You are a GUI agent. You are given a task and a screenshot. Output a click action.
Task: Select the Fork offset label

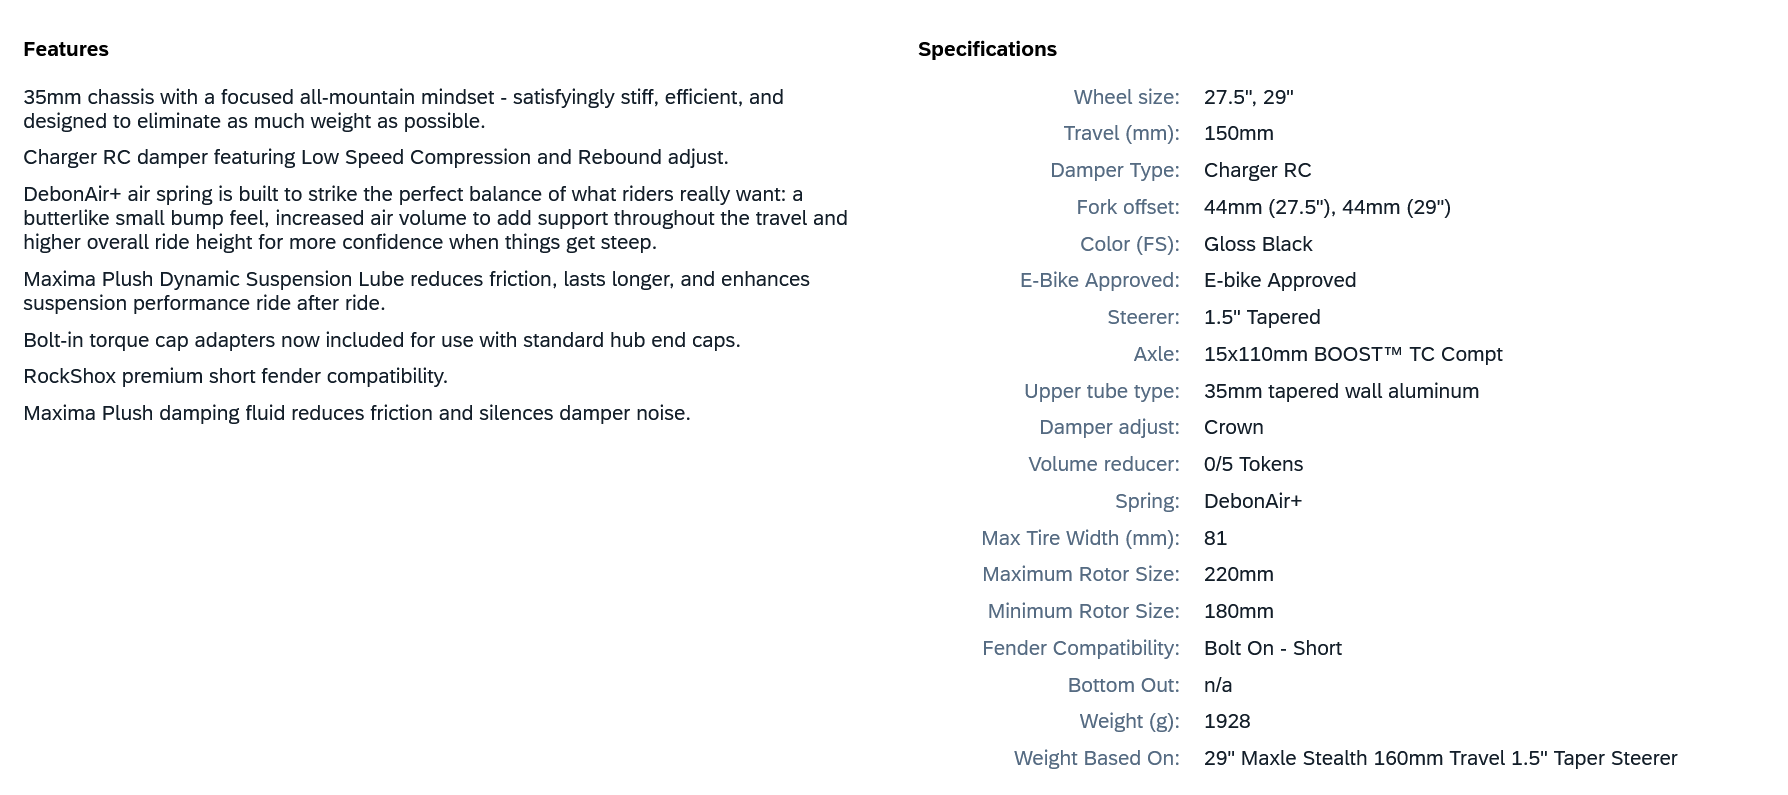[x=1127, y=207]
